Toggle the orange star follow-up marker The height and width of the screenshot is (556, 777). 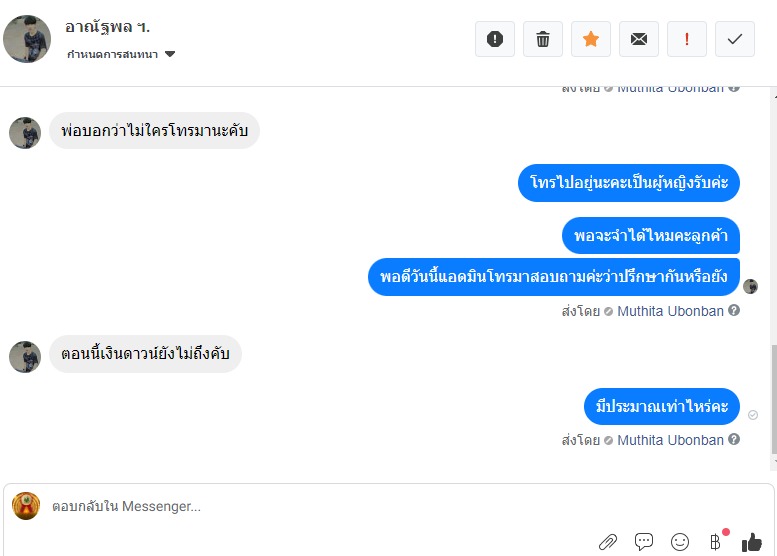pyautogui.click(x=591, y=39)
